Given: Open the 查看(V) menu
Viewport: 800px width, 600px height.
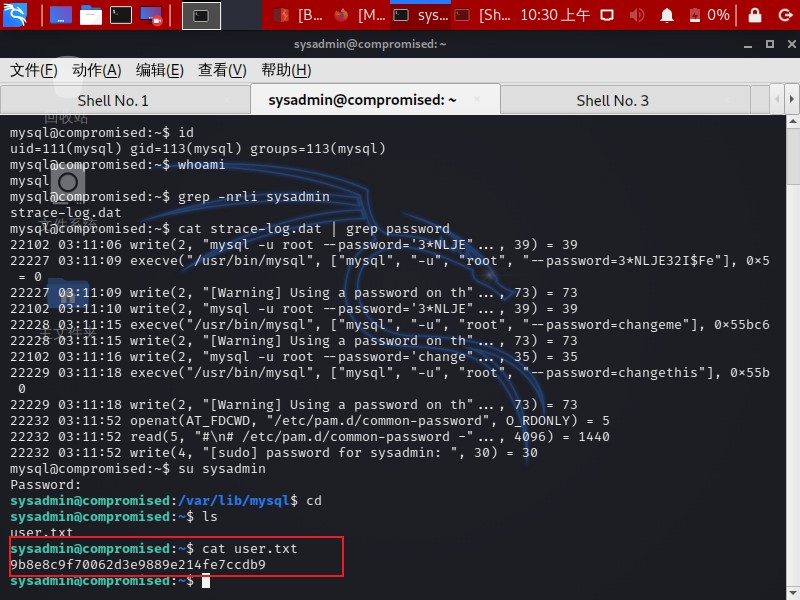Looking at the screenshot, I should pyautogui.click(x=222, y=70).
